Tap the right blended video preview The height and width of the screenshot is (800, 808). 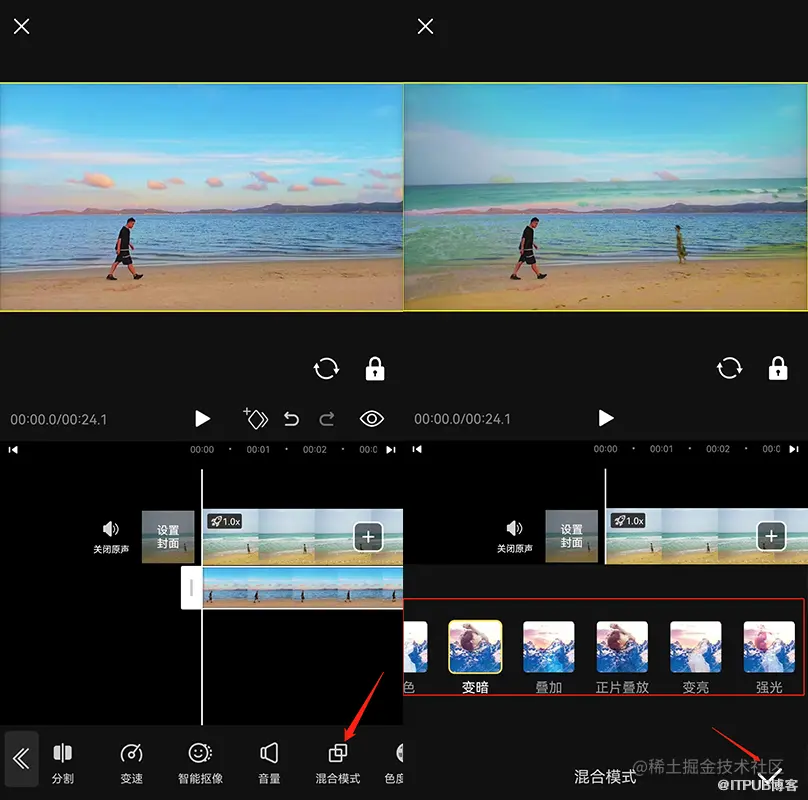tap(605, 197)
